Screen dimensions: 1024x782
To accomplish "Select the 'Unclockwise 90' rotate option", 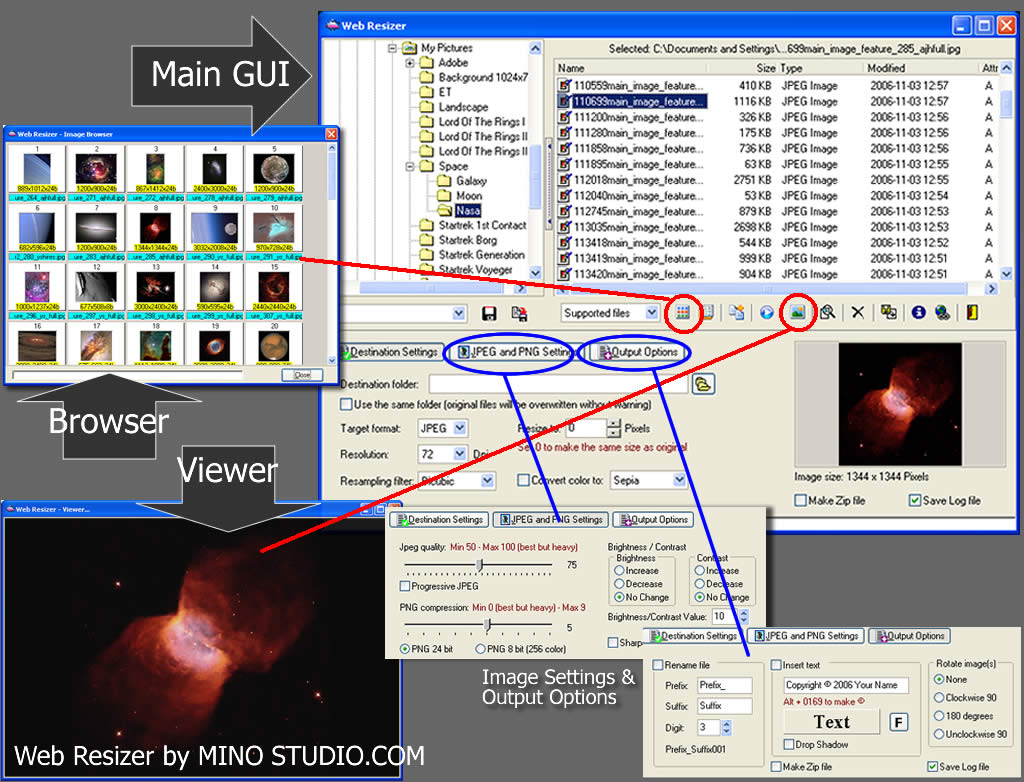I will point(939,734).
